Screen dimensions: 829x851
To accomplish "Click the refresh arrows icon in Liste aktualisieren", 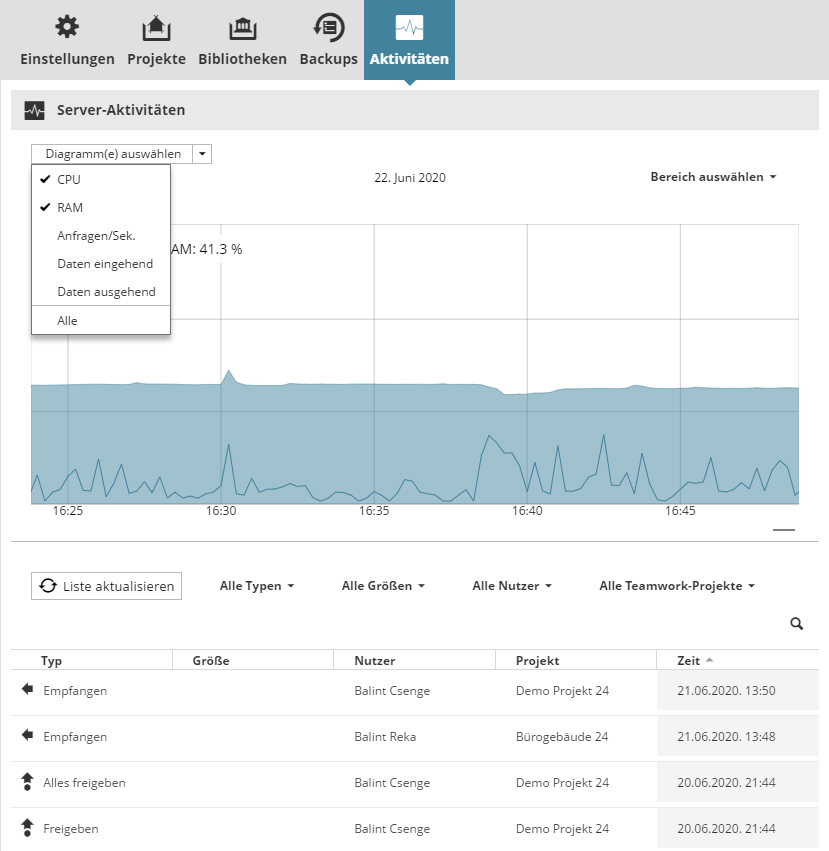I will pyautogui.click(x=48, y=586).
